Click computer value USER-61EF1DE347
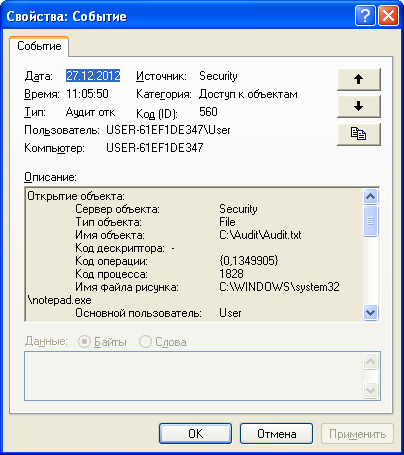Image resolution: width=404 pixels, height=455 pixels. pyautogui.click(x=155, y=148)
